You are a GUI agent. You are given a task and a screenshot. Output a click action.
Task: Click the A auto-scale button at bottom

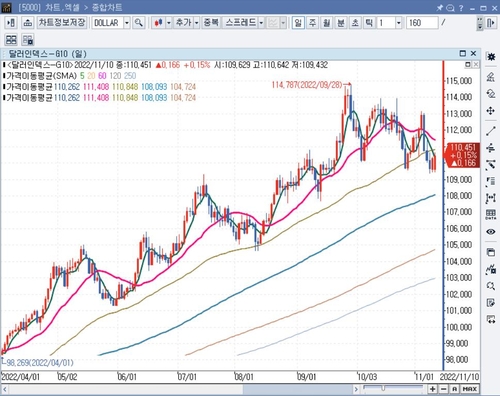pos(454,389)
